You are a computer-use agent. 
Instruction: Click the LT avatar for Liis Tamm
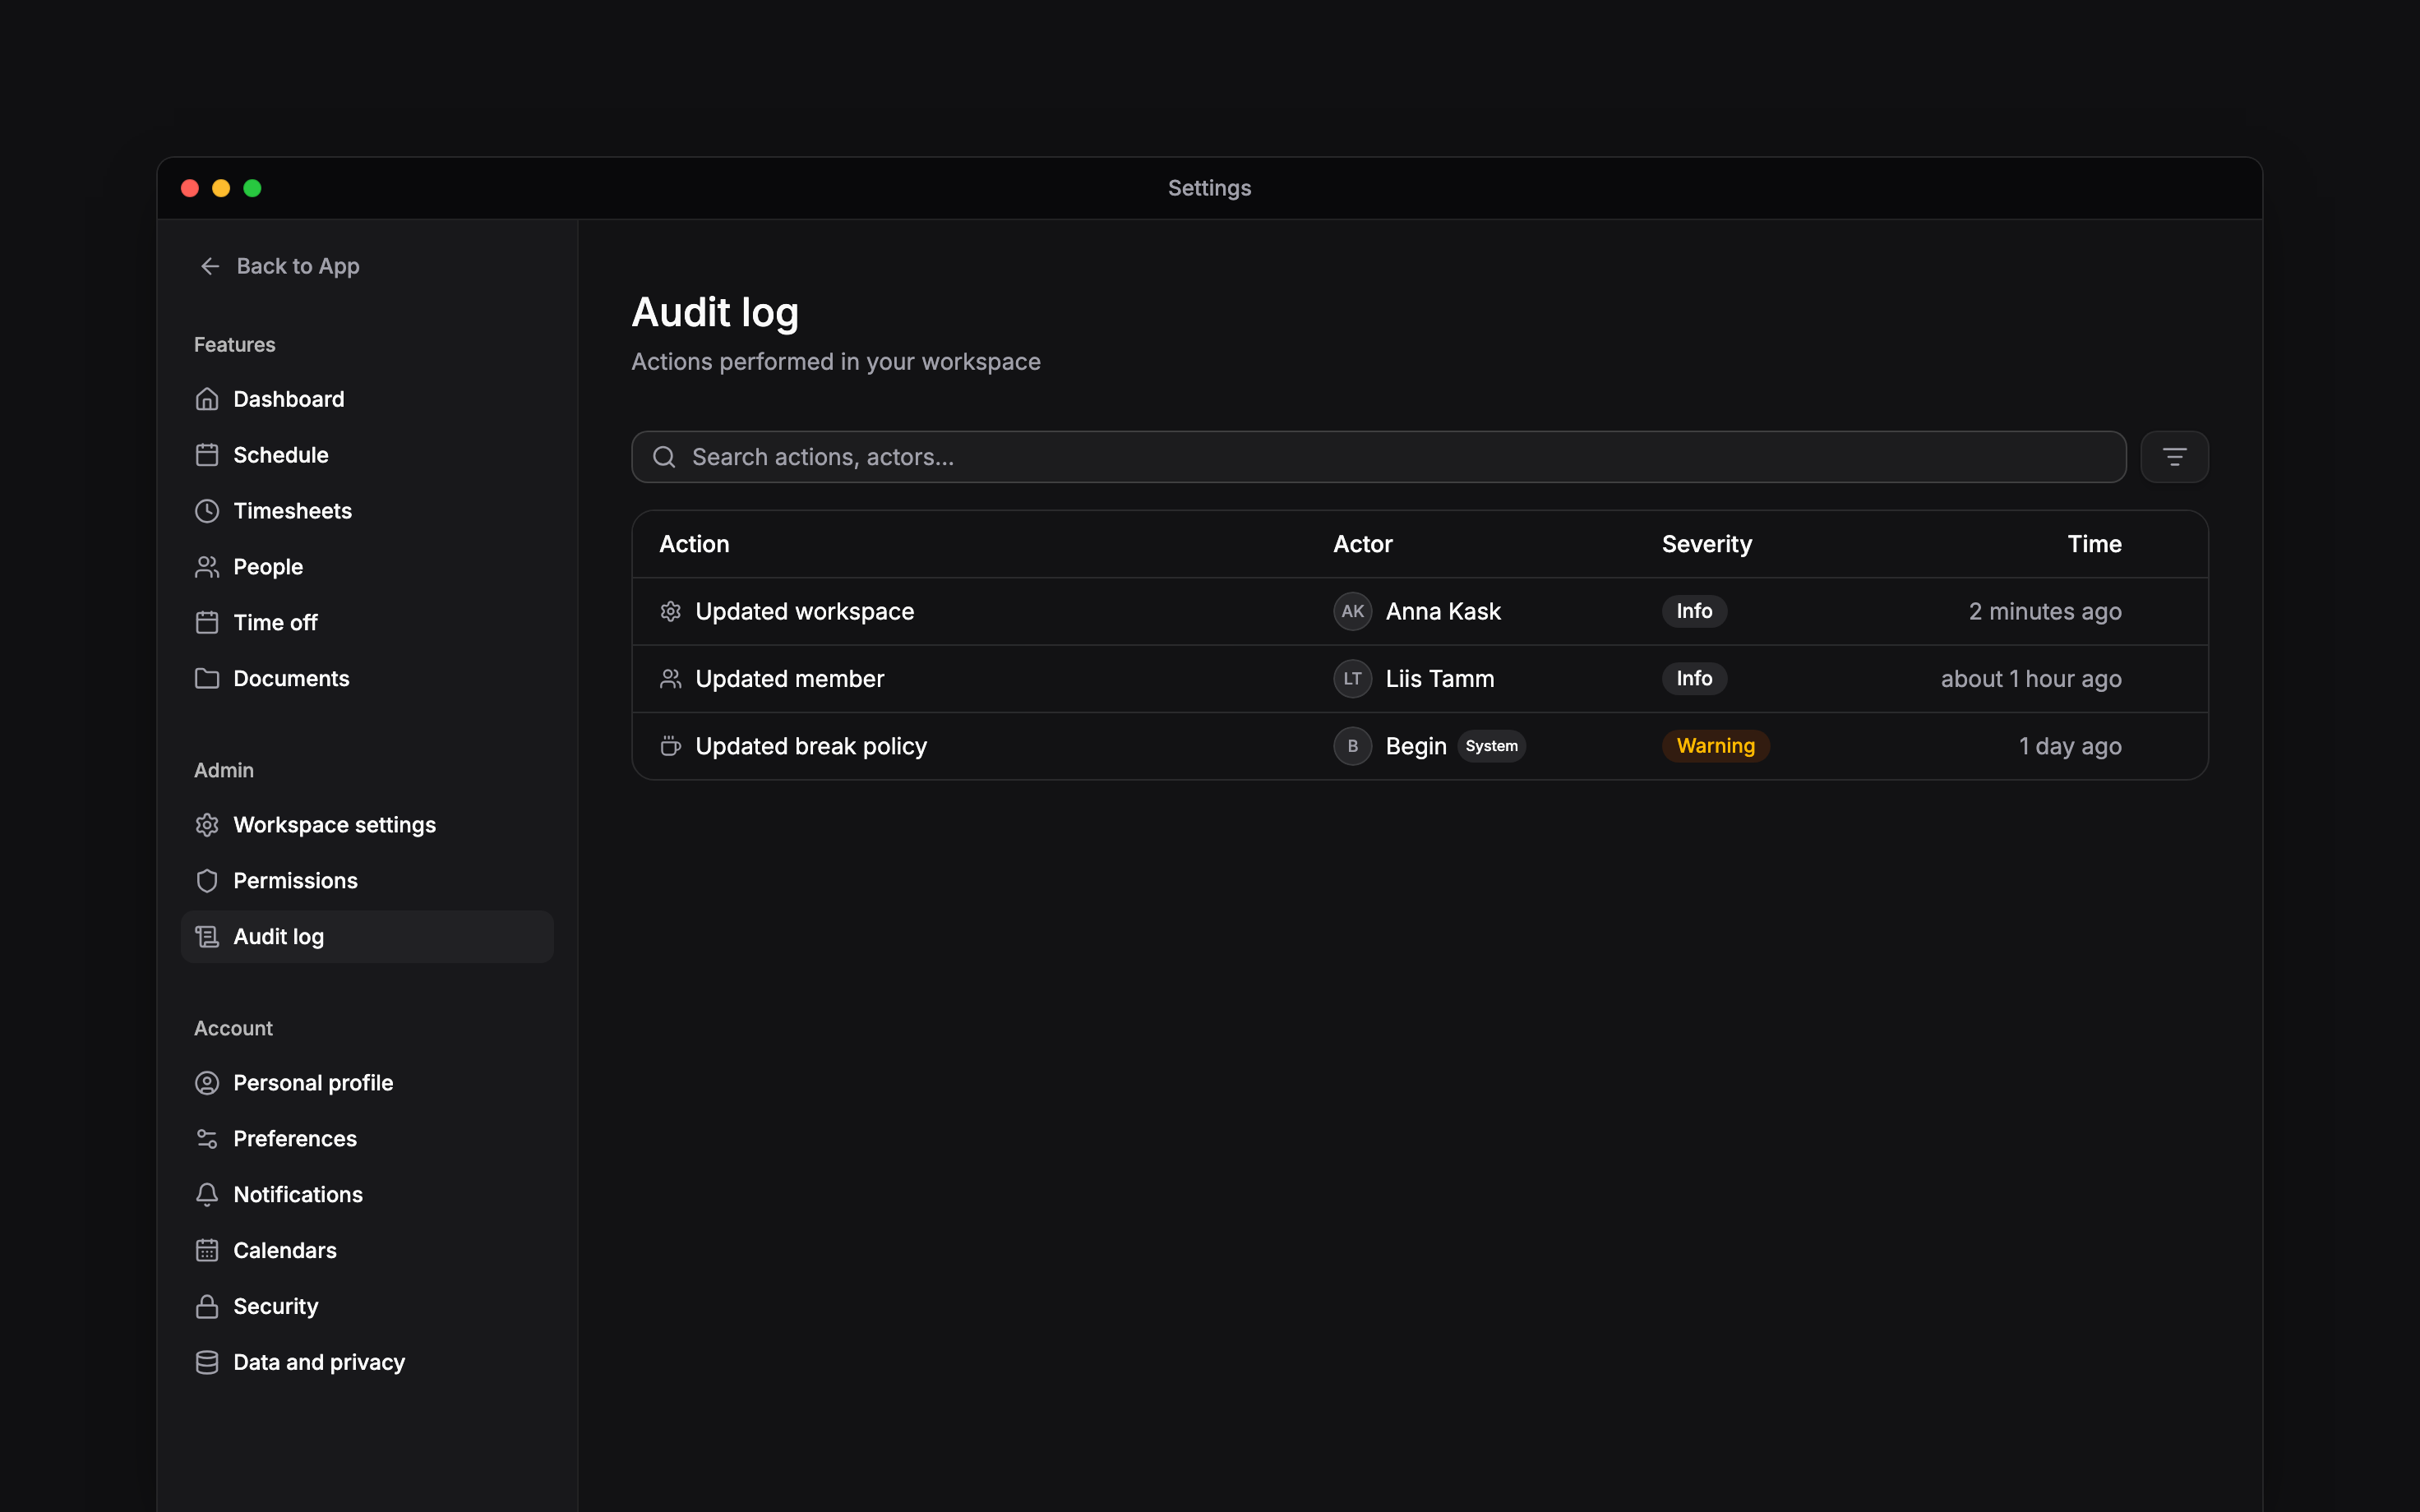coord(1352,679)
